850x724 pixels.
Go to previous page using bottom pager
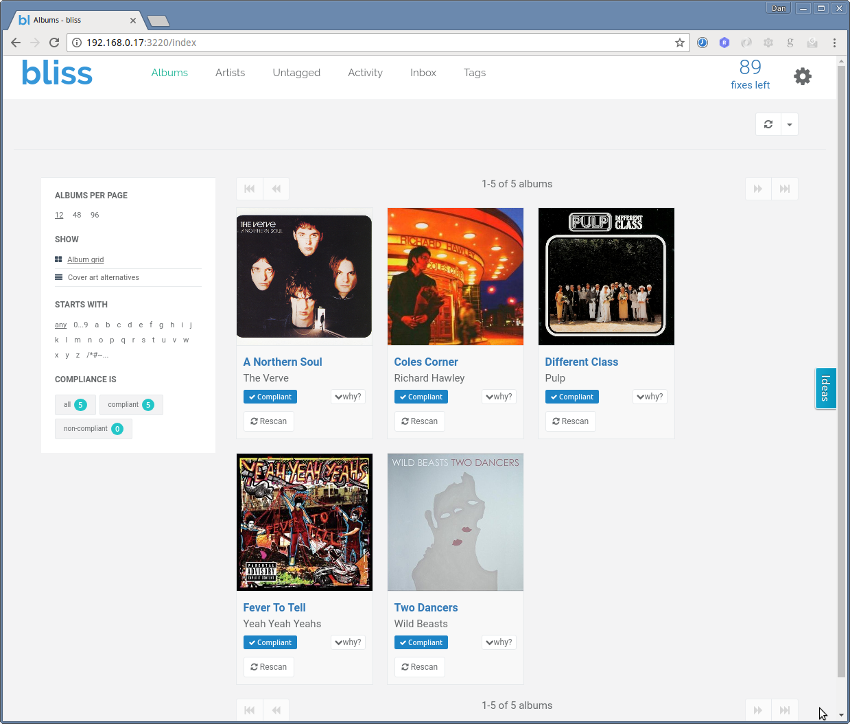[x=276, y=710]
